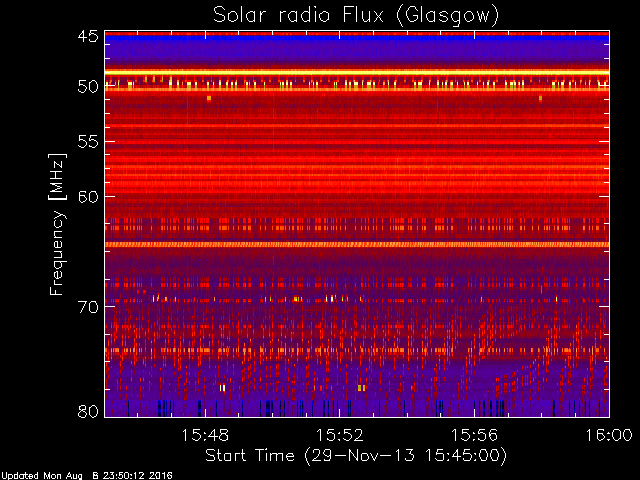
Task: Select the 15:52 time tick label
Action: click(x=340, y=435)
